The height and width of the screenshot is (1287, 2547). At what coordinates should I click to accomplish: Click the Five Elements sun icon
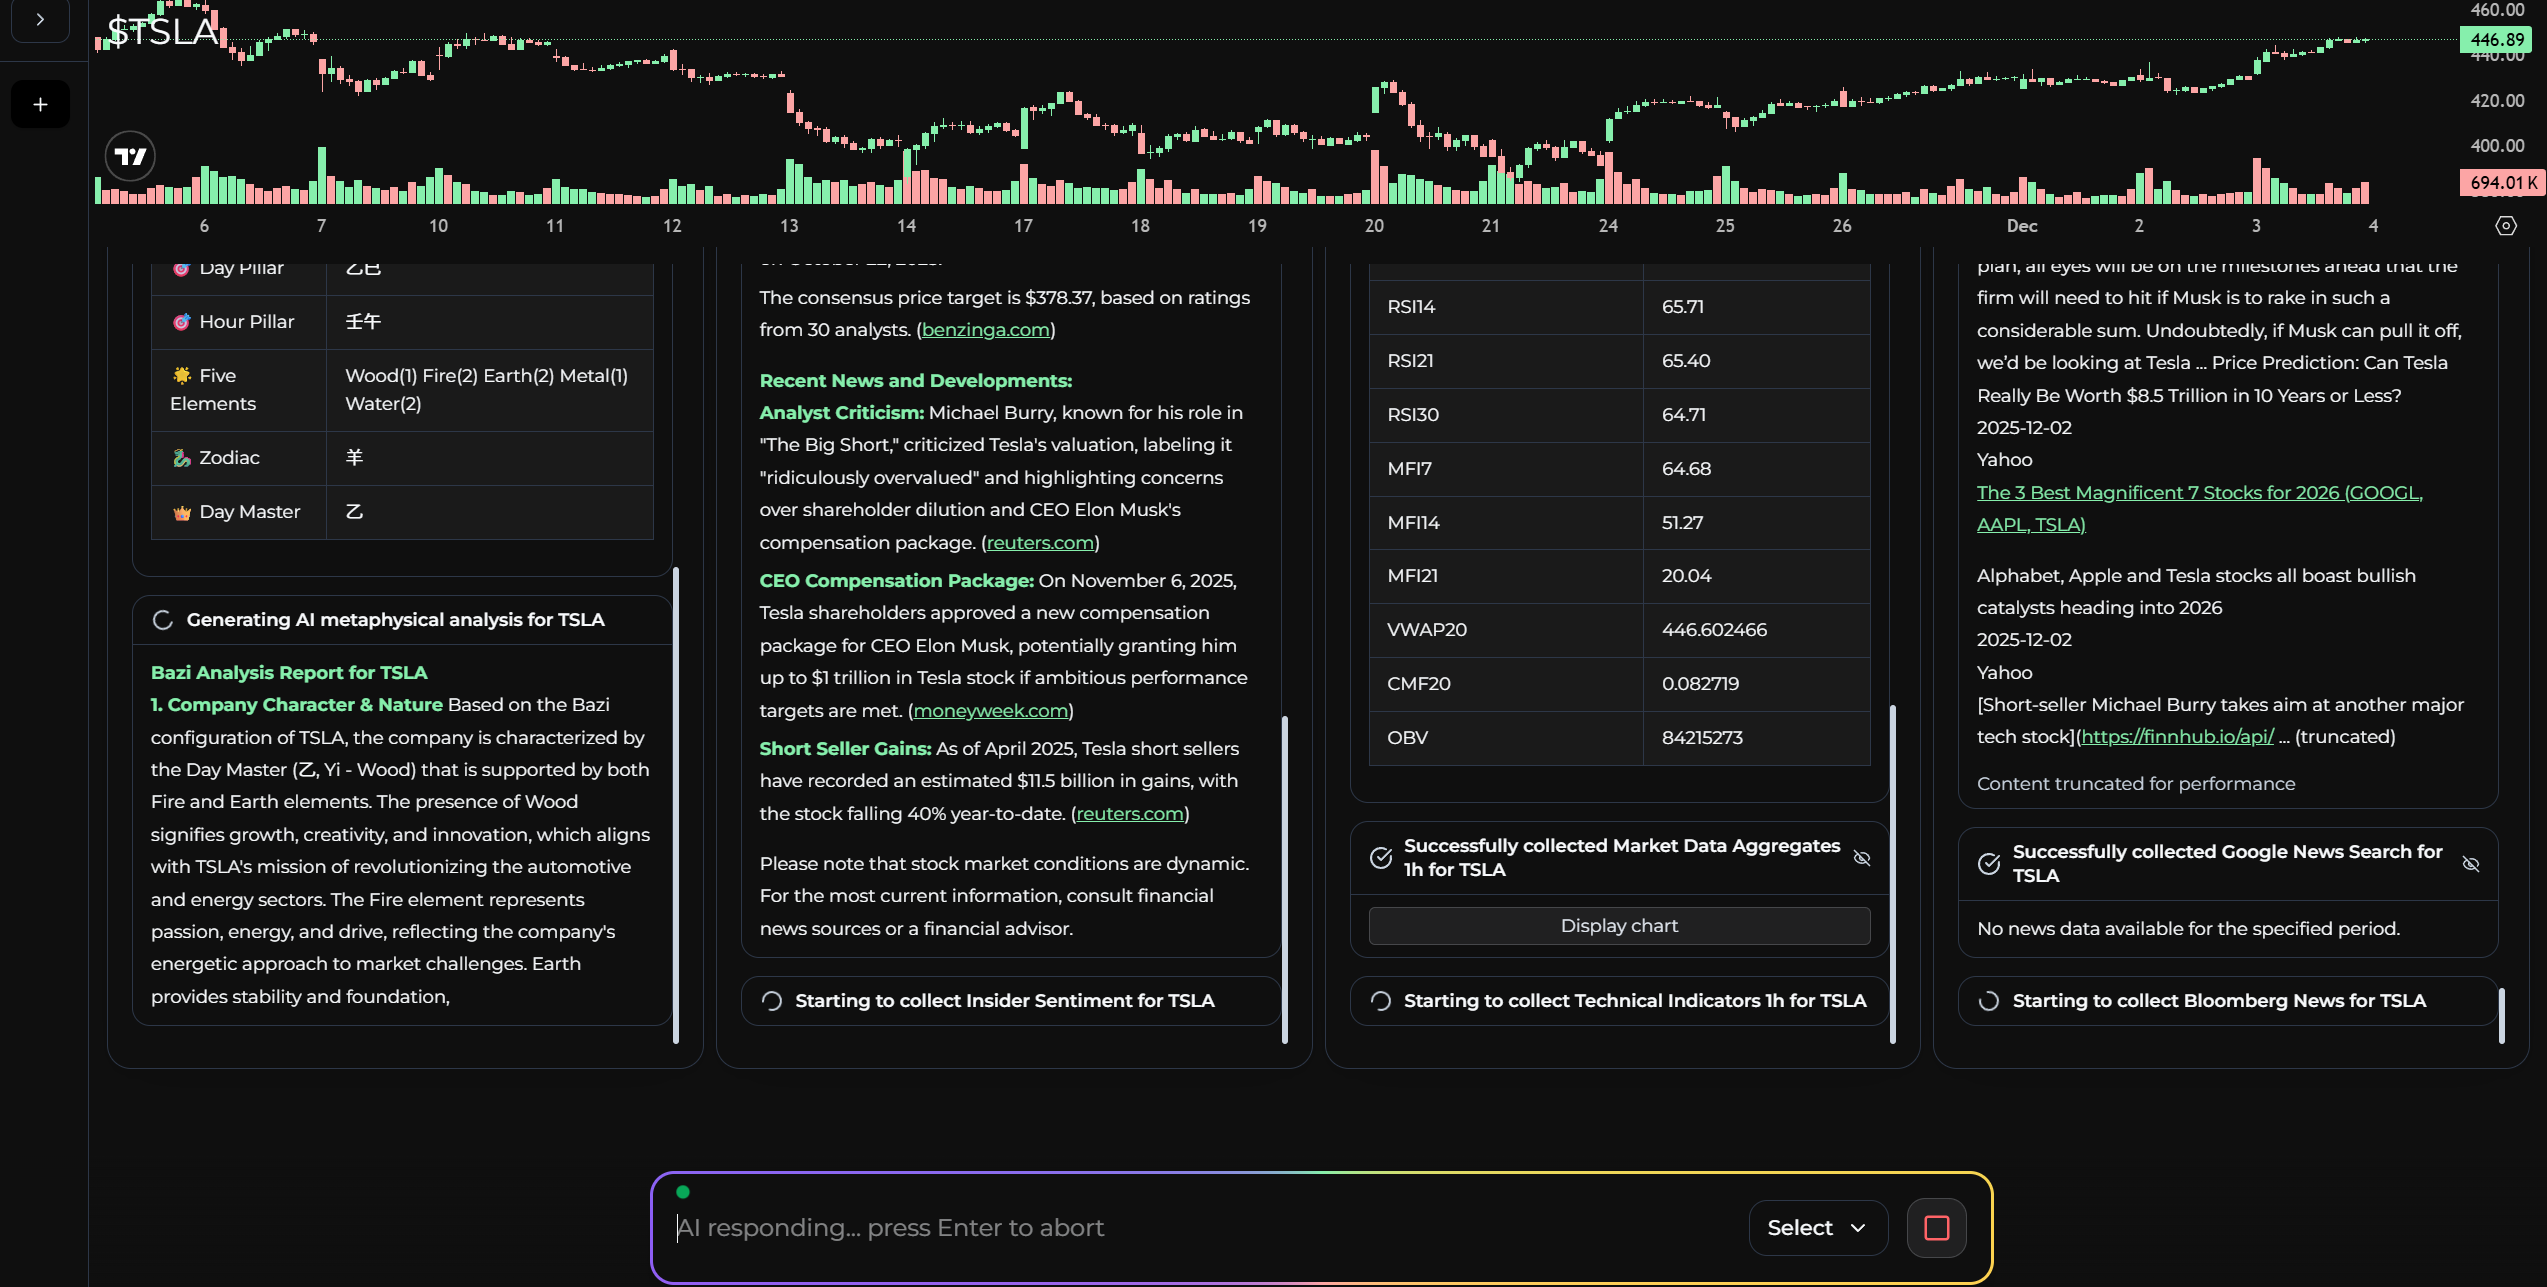[182, 376]
